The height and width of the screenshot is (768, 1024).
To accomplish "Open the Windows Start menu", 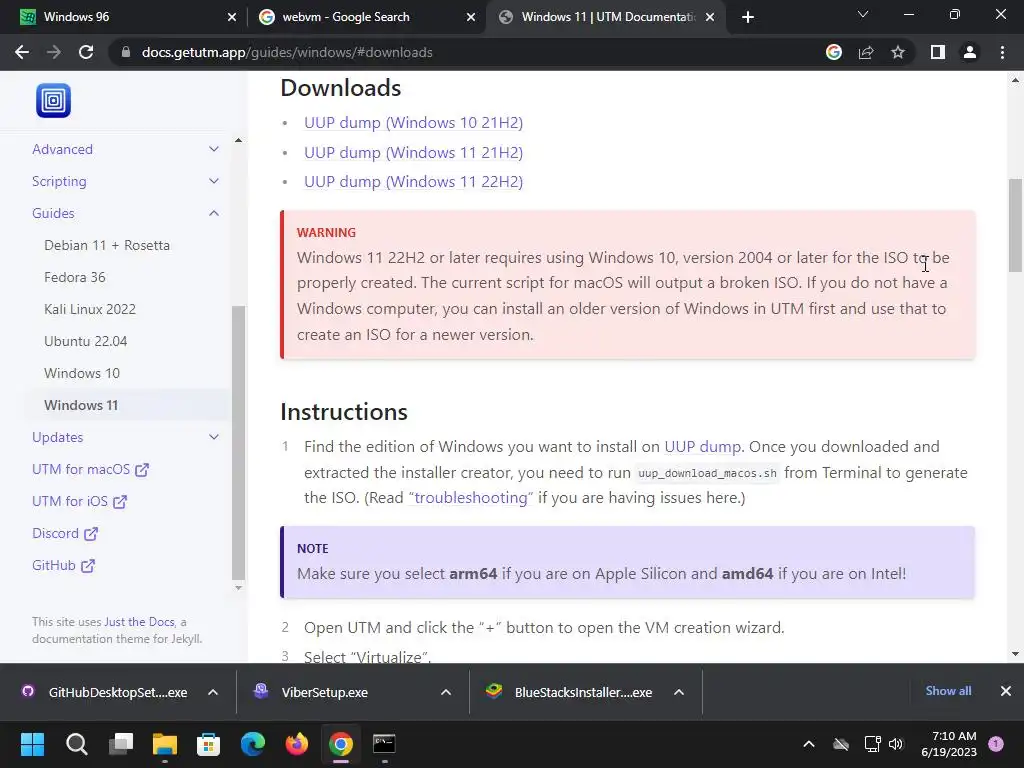I will 32,743.
